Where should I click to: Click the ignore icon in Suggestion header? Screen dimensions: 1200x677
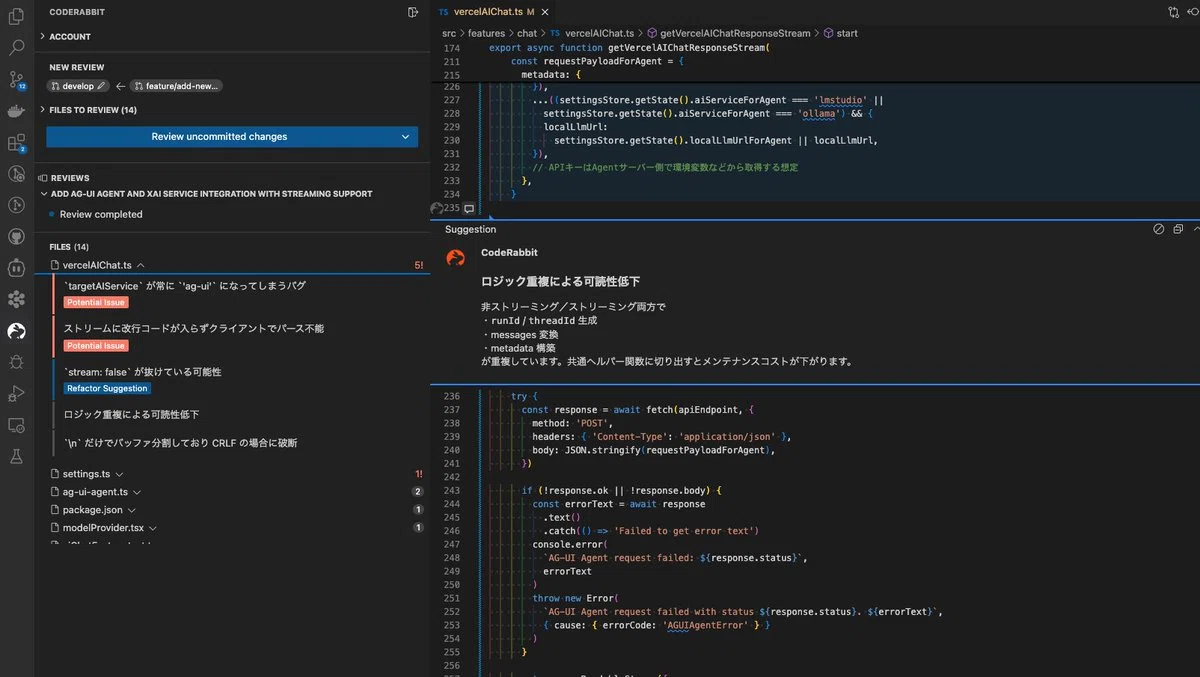tap(1158, 229)
